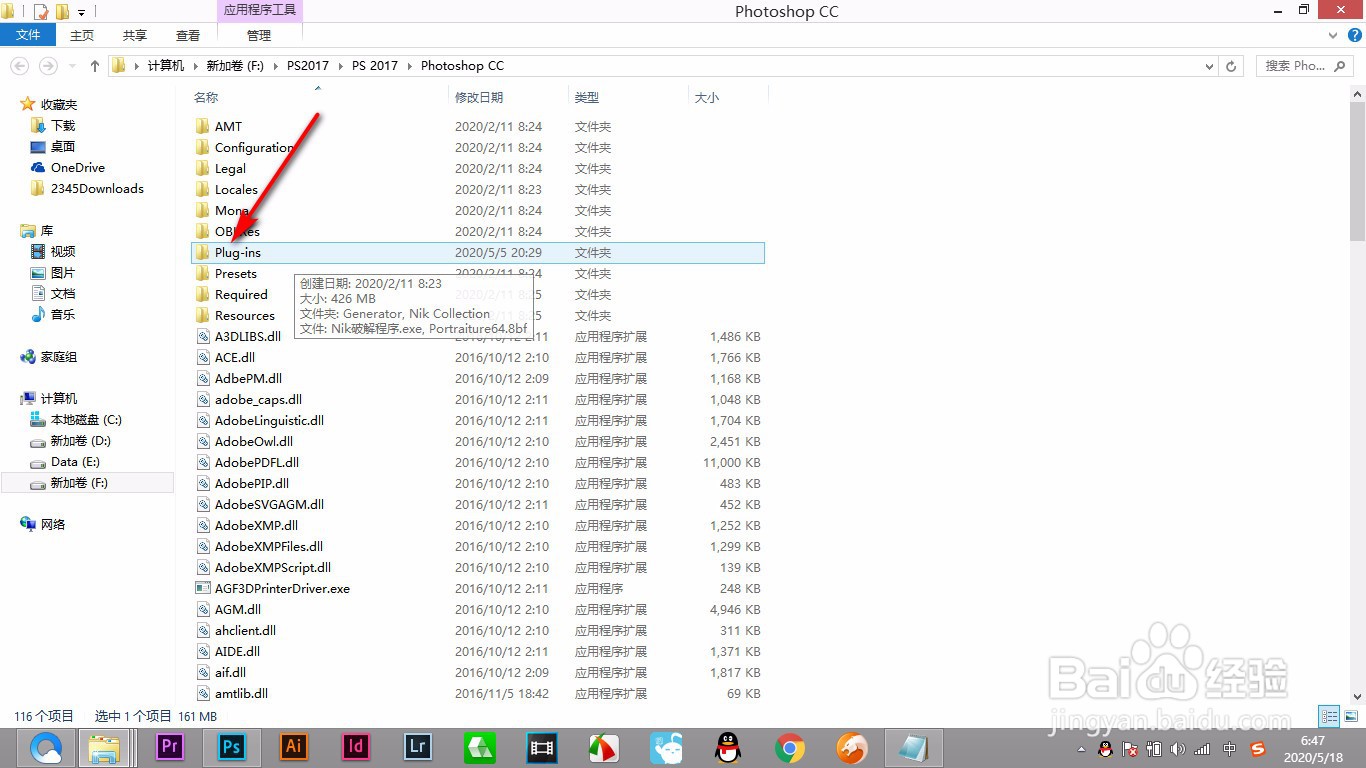
Task: Expand the 计算机 breadcrumb arrow
Action: coord(195,66)
